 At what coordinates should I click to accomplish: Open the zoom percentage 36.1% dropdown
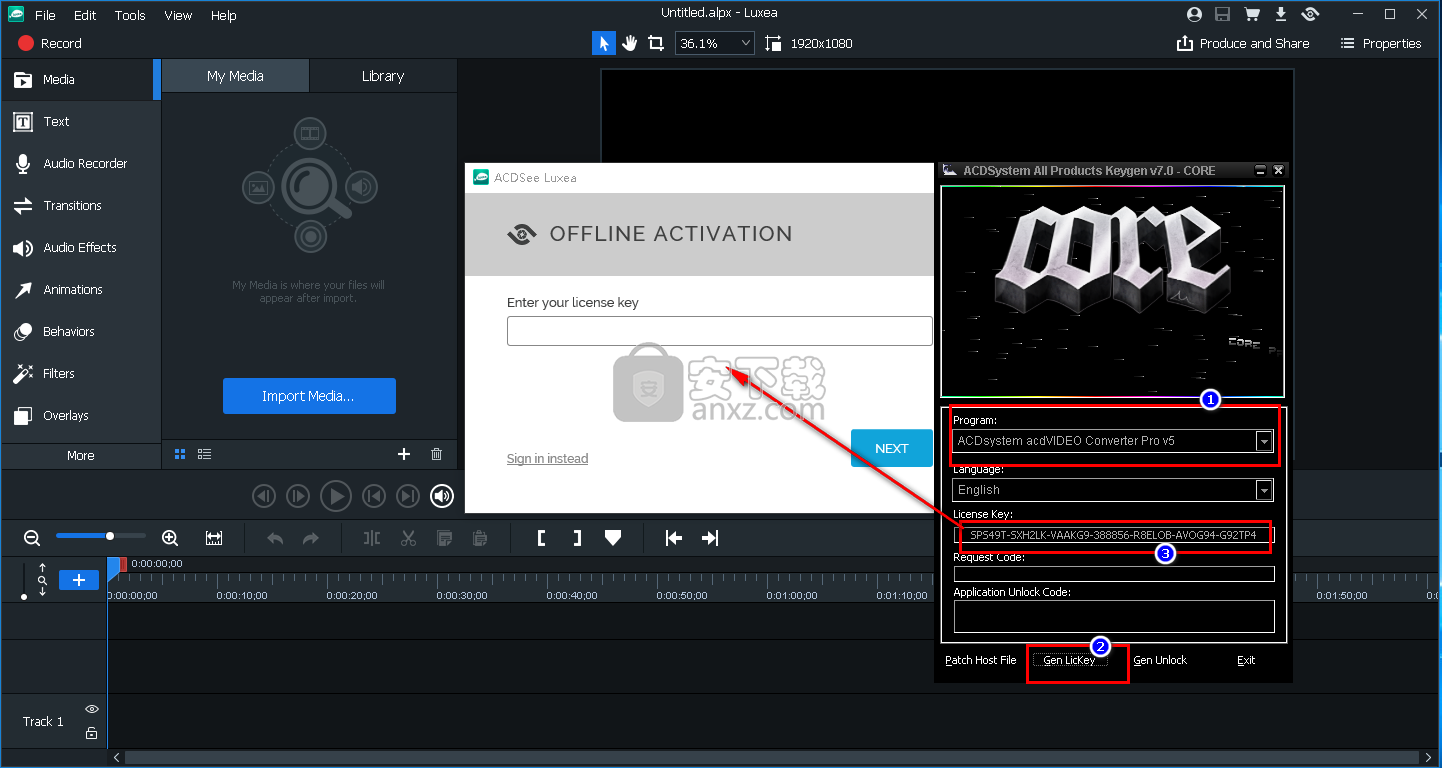click(x=715, y=43)
